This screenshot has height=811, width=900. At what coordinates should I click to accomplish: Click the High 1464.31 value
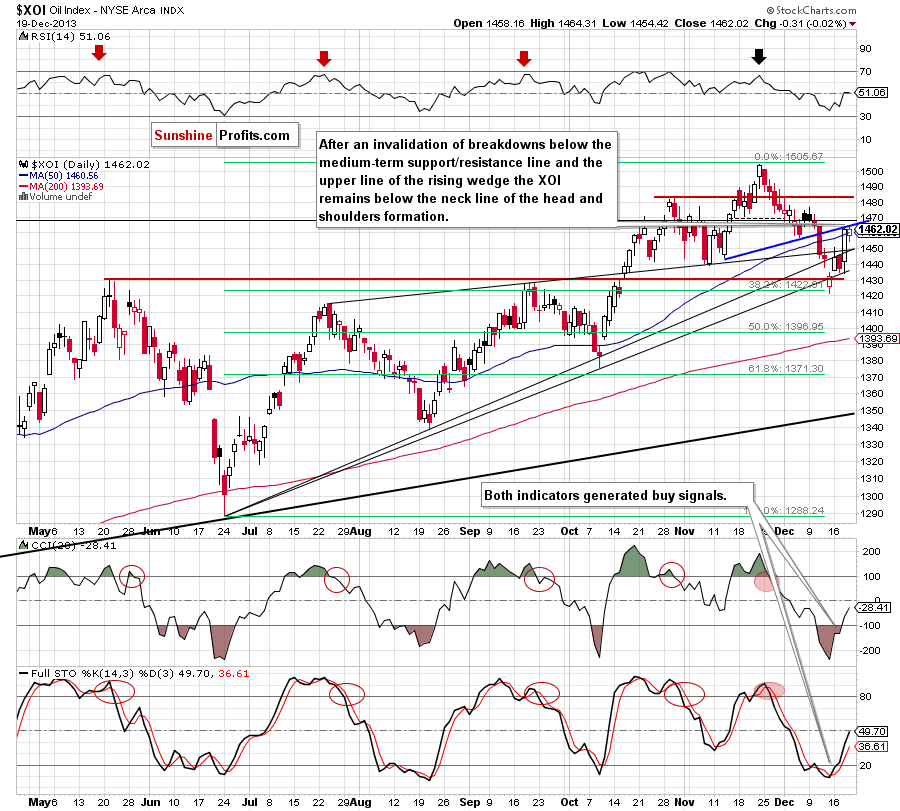click(x=563, y=24)
